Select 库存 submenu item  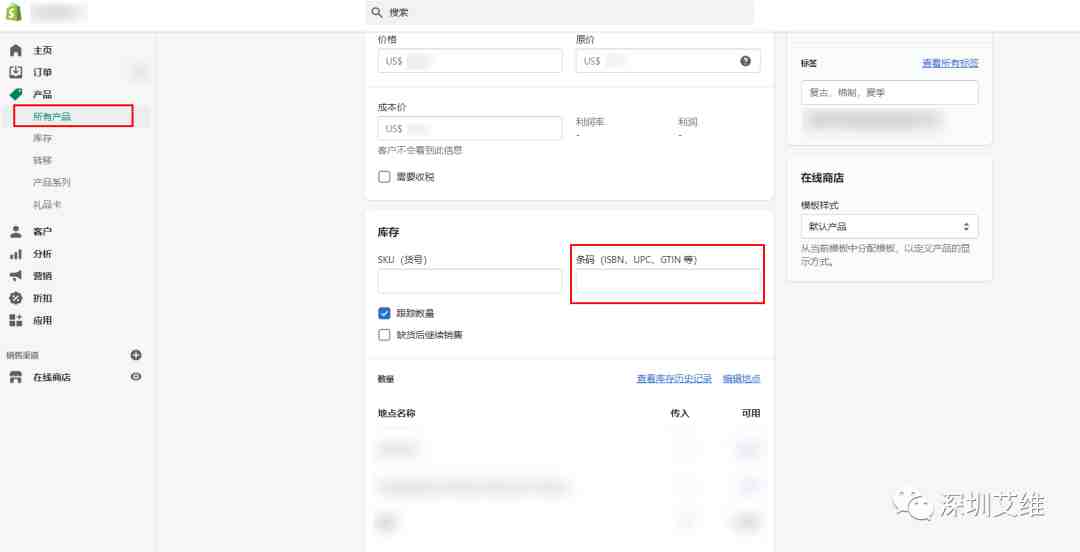coord(43,139)
